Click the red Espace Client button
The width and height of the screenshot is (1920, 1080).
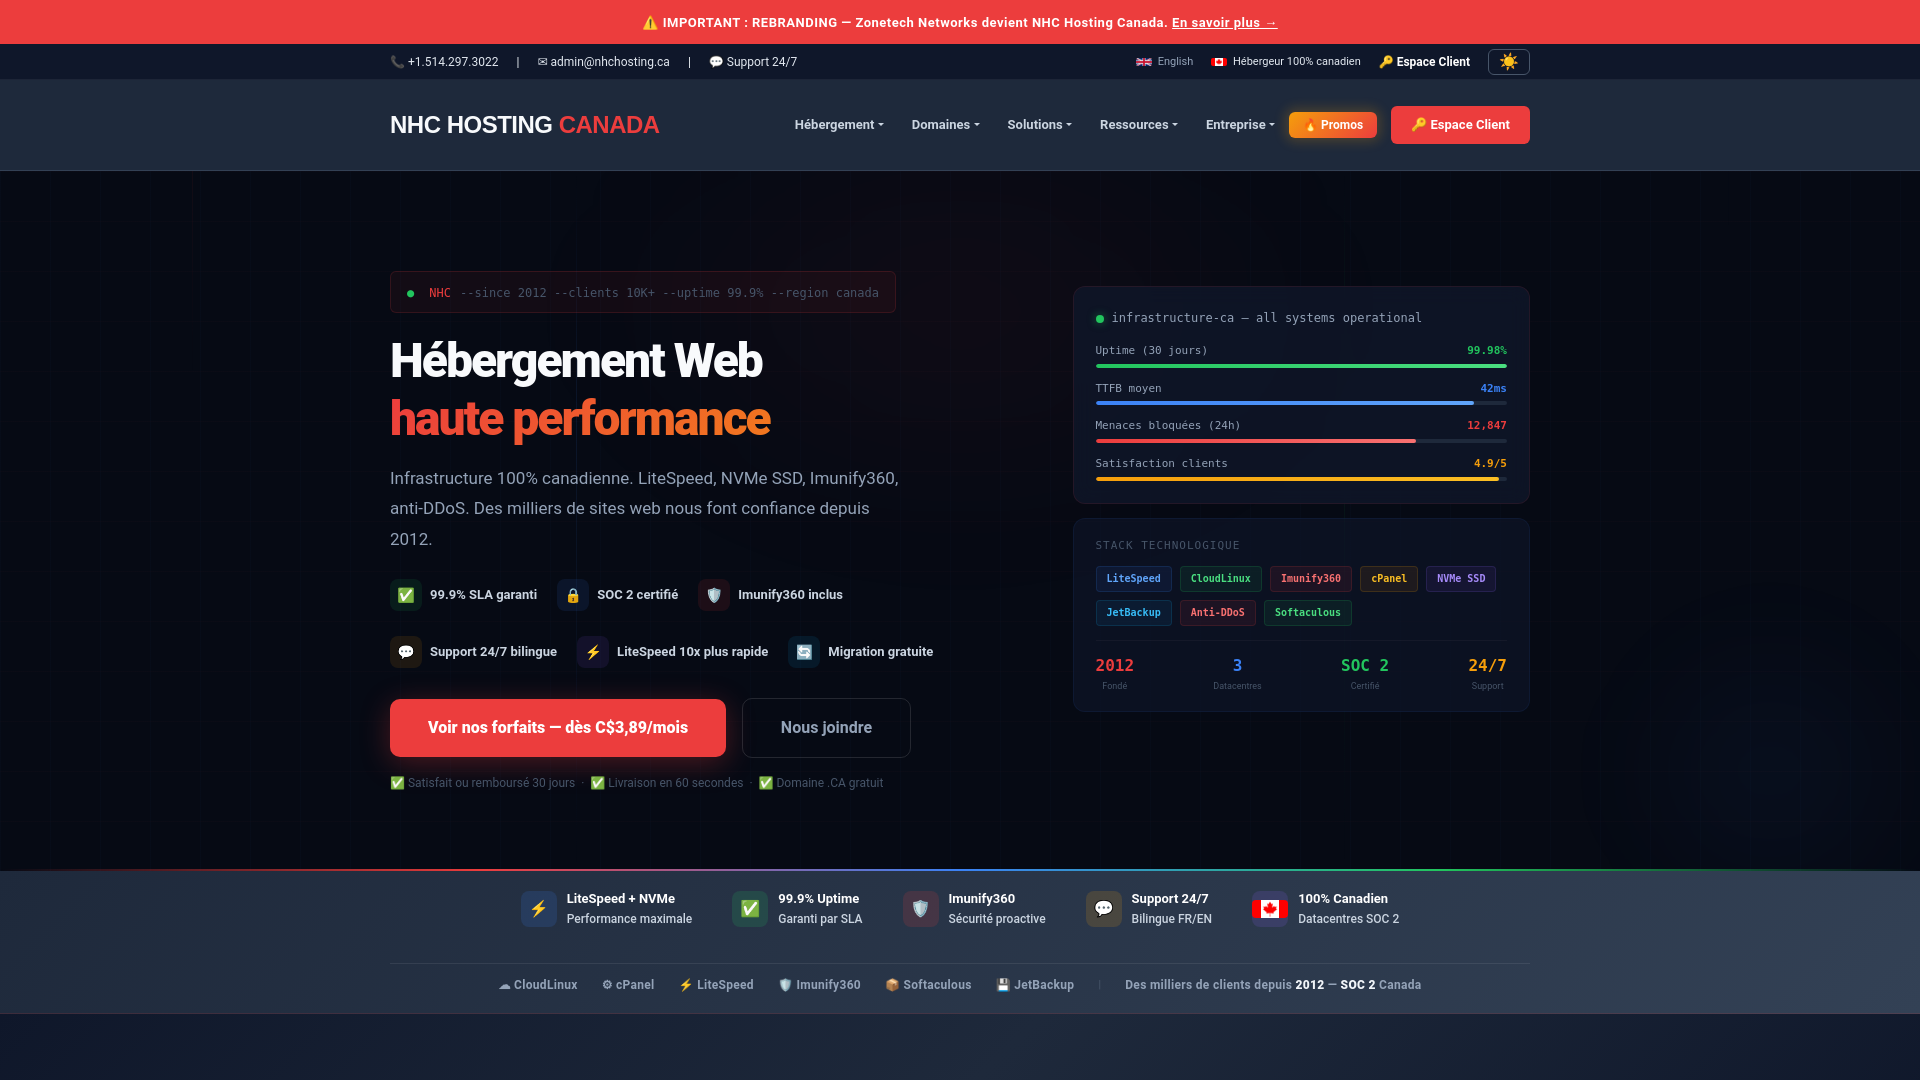point(1460,125)
